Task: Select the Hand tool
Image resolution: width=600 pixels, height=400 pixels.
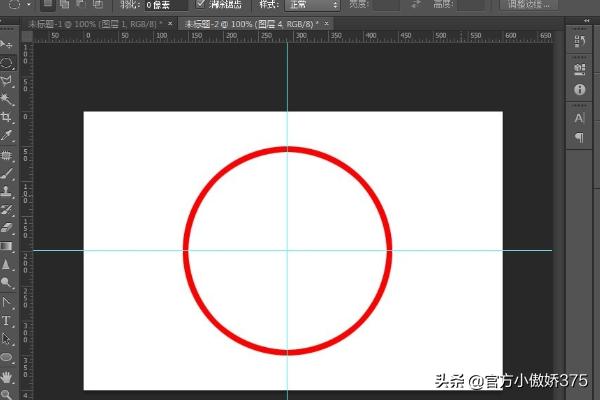Action: click(7, 377)
